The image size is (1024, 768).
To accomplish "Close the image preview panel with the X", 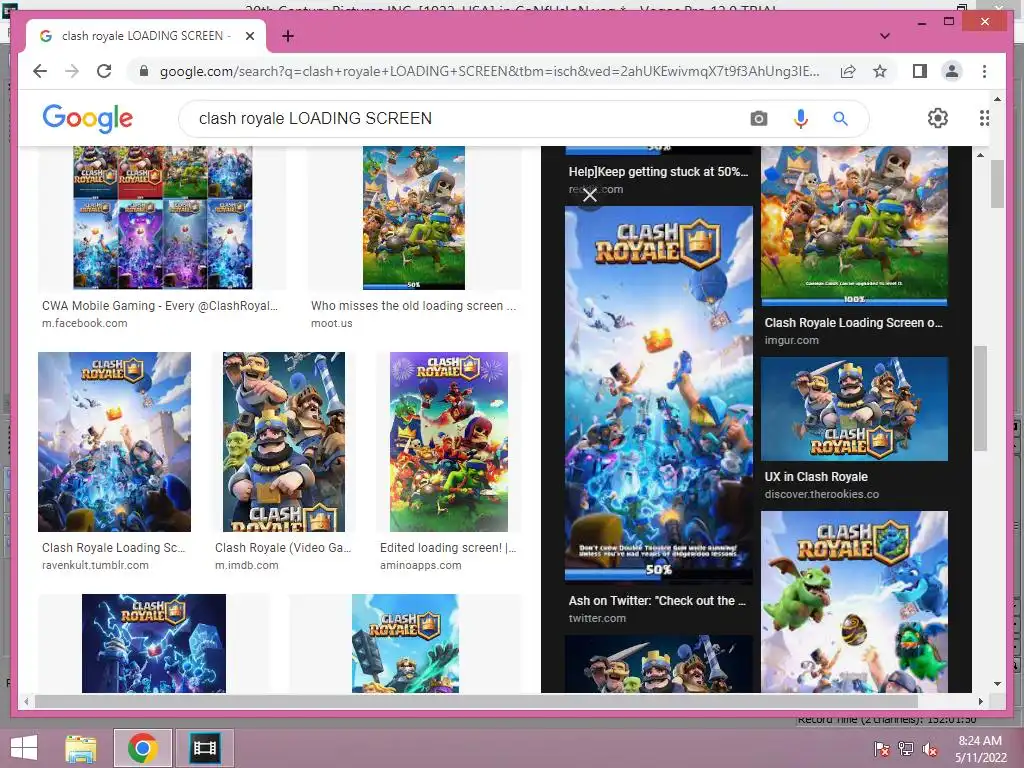I will 589,195.
